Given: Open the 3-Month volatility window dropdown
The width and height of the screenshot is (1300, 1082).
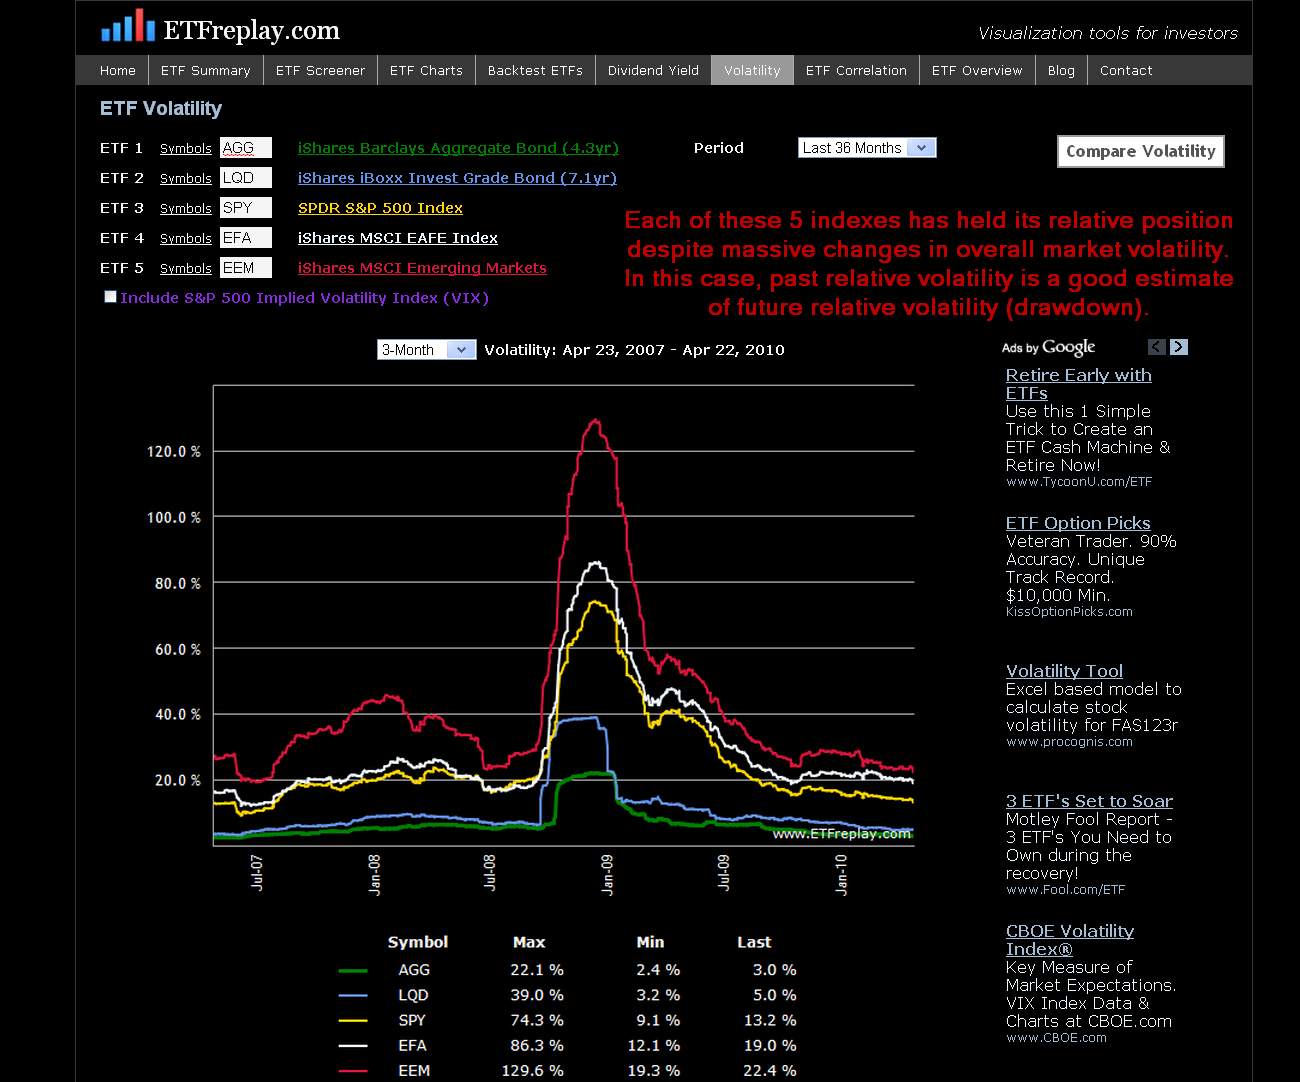Looking at the screenshot, I should pyautogui.click(x=426, y=350).
